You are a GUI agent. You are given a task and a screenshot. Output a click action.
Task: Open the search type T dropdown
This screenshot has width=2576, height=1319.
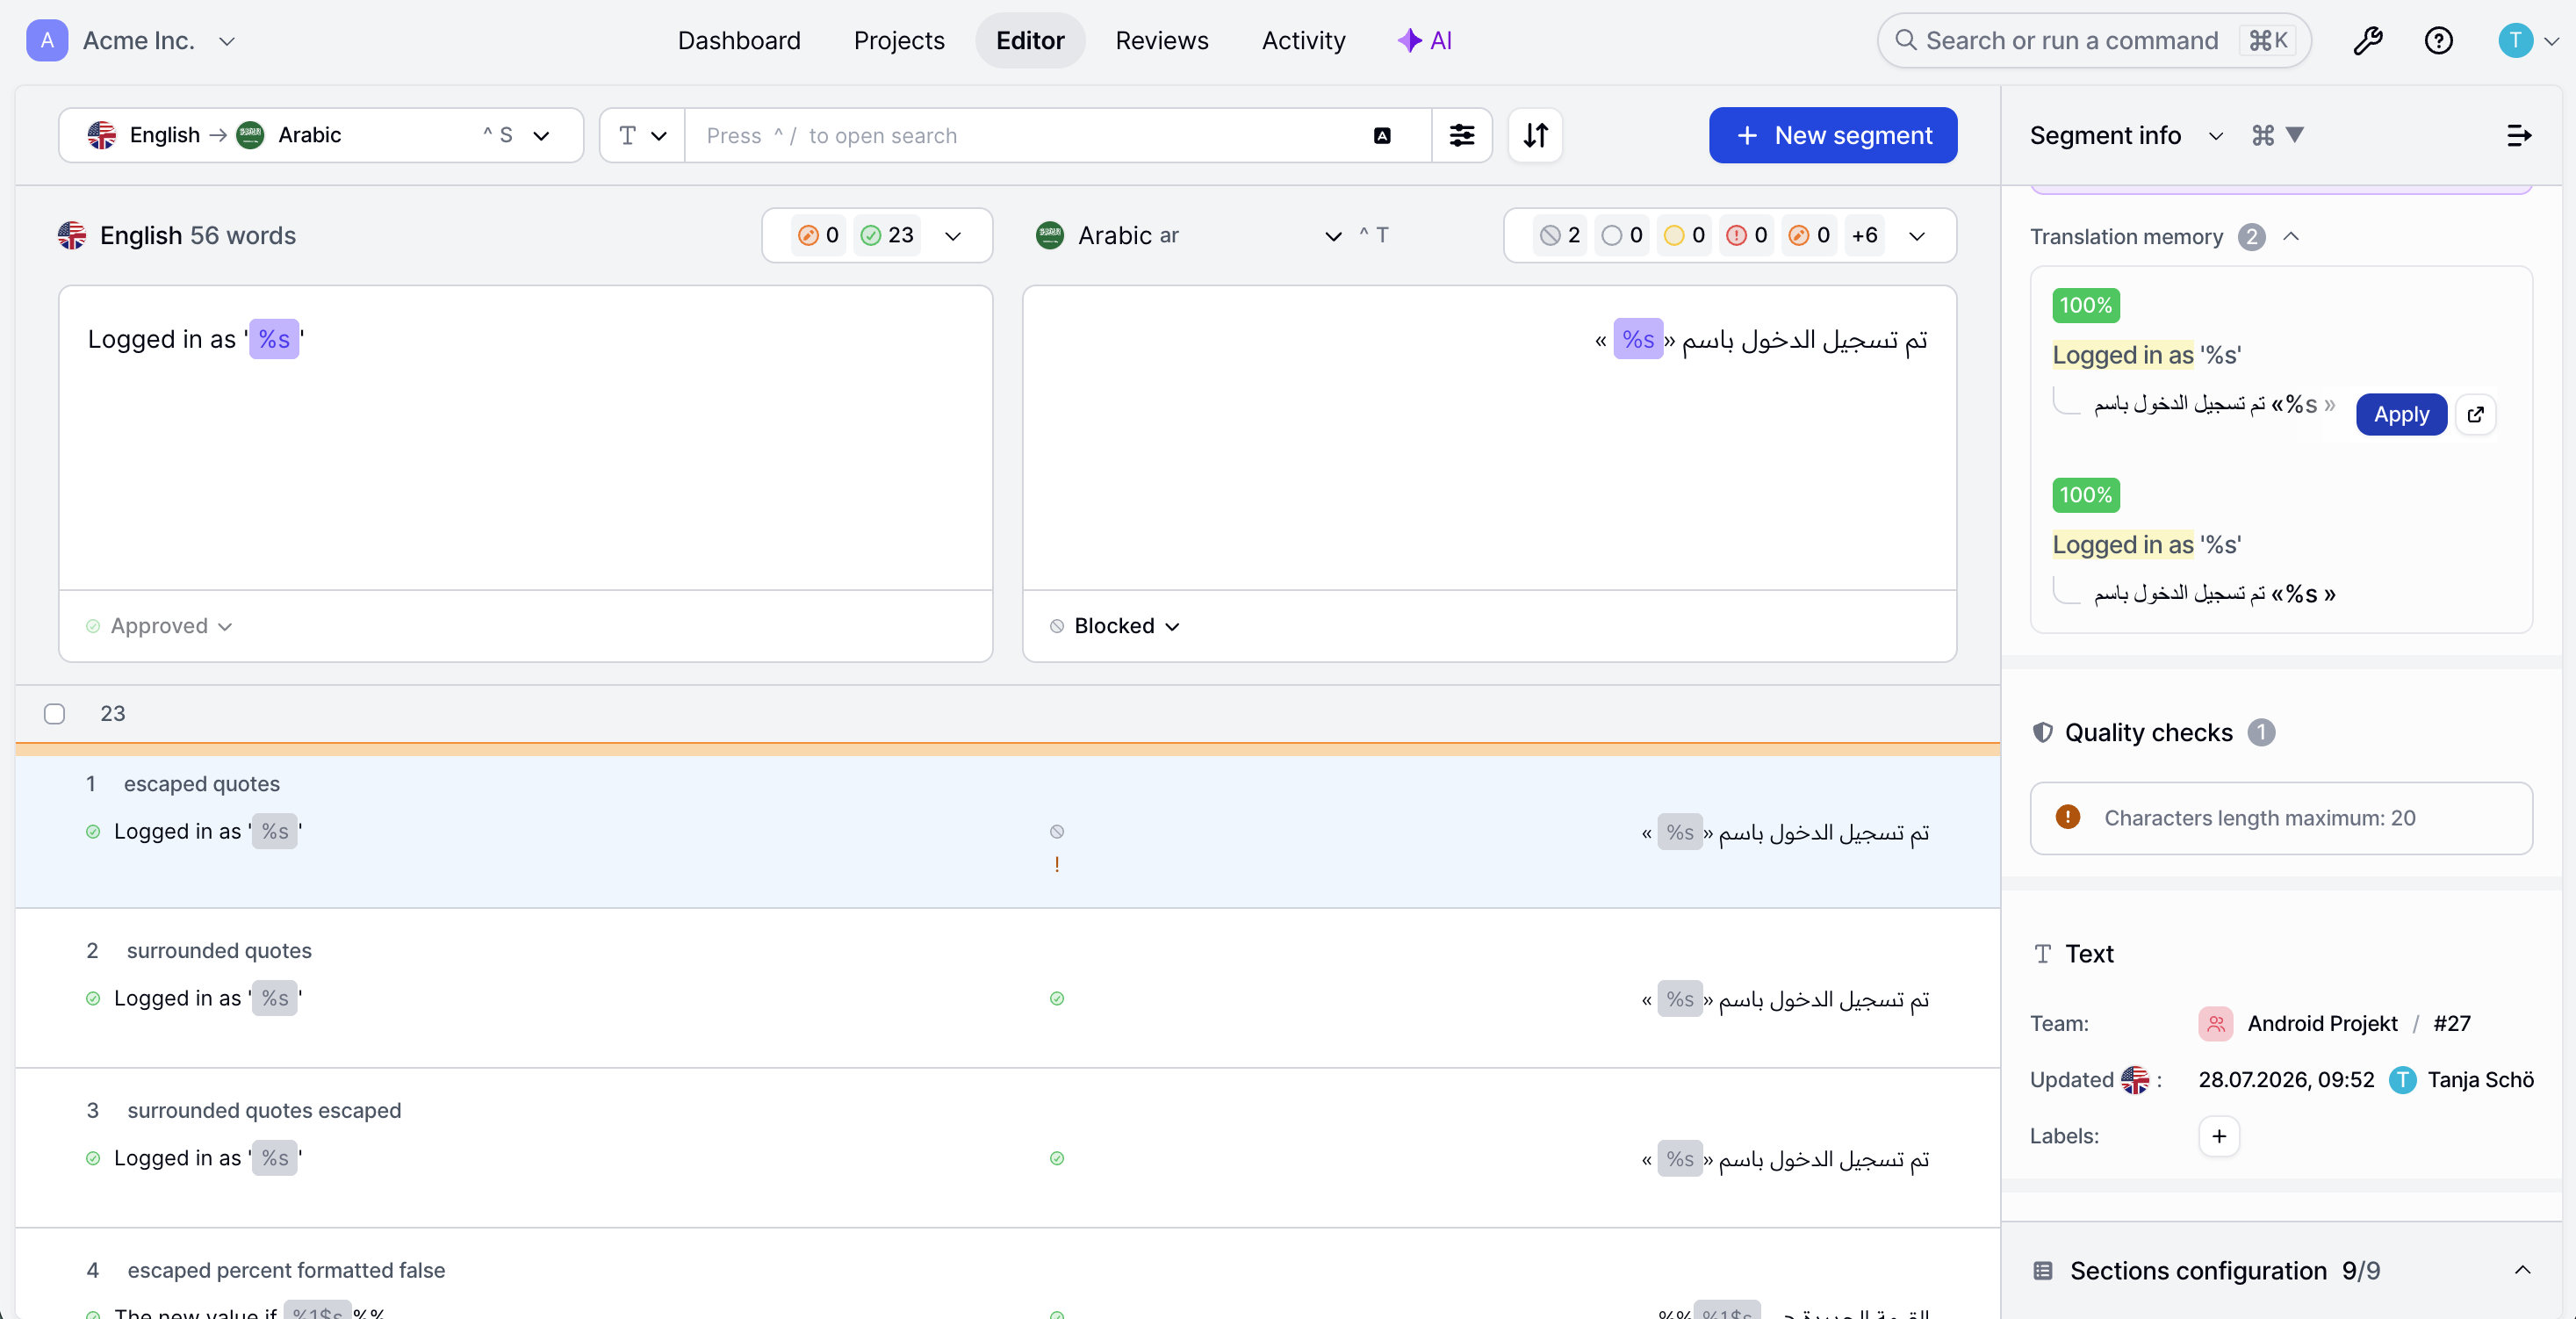click(x=642, y=135)
